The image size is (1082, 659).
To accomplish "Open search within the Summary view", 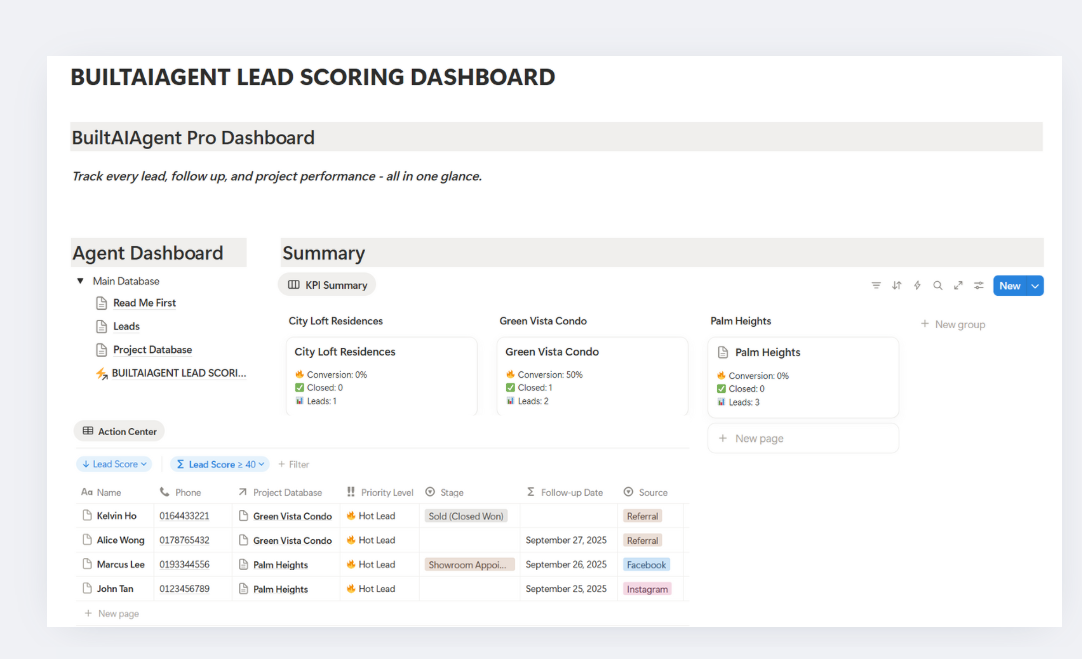I will click(x=937, y=285).
